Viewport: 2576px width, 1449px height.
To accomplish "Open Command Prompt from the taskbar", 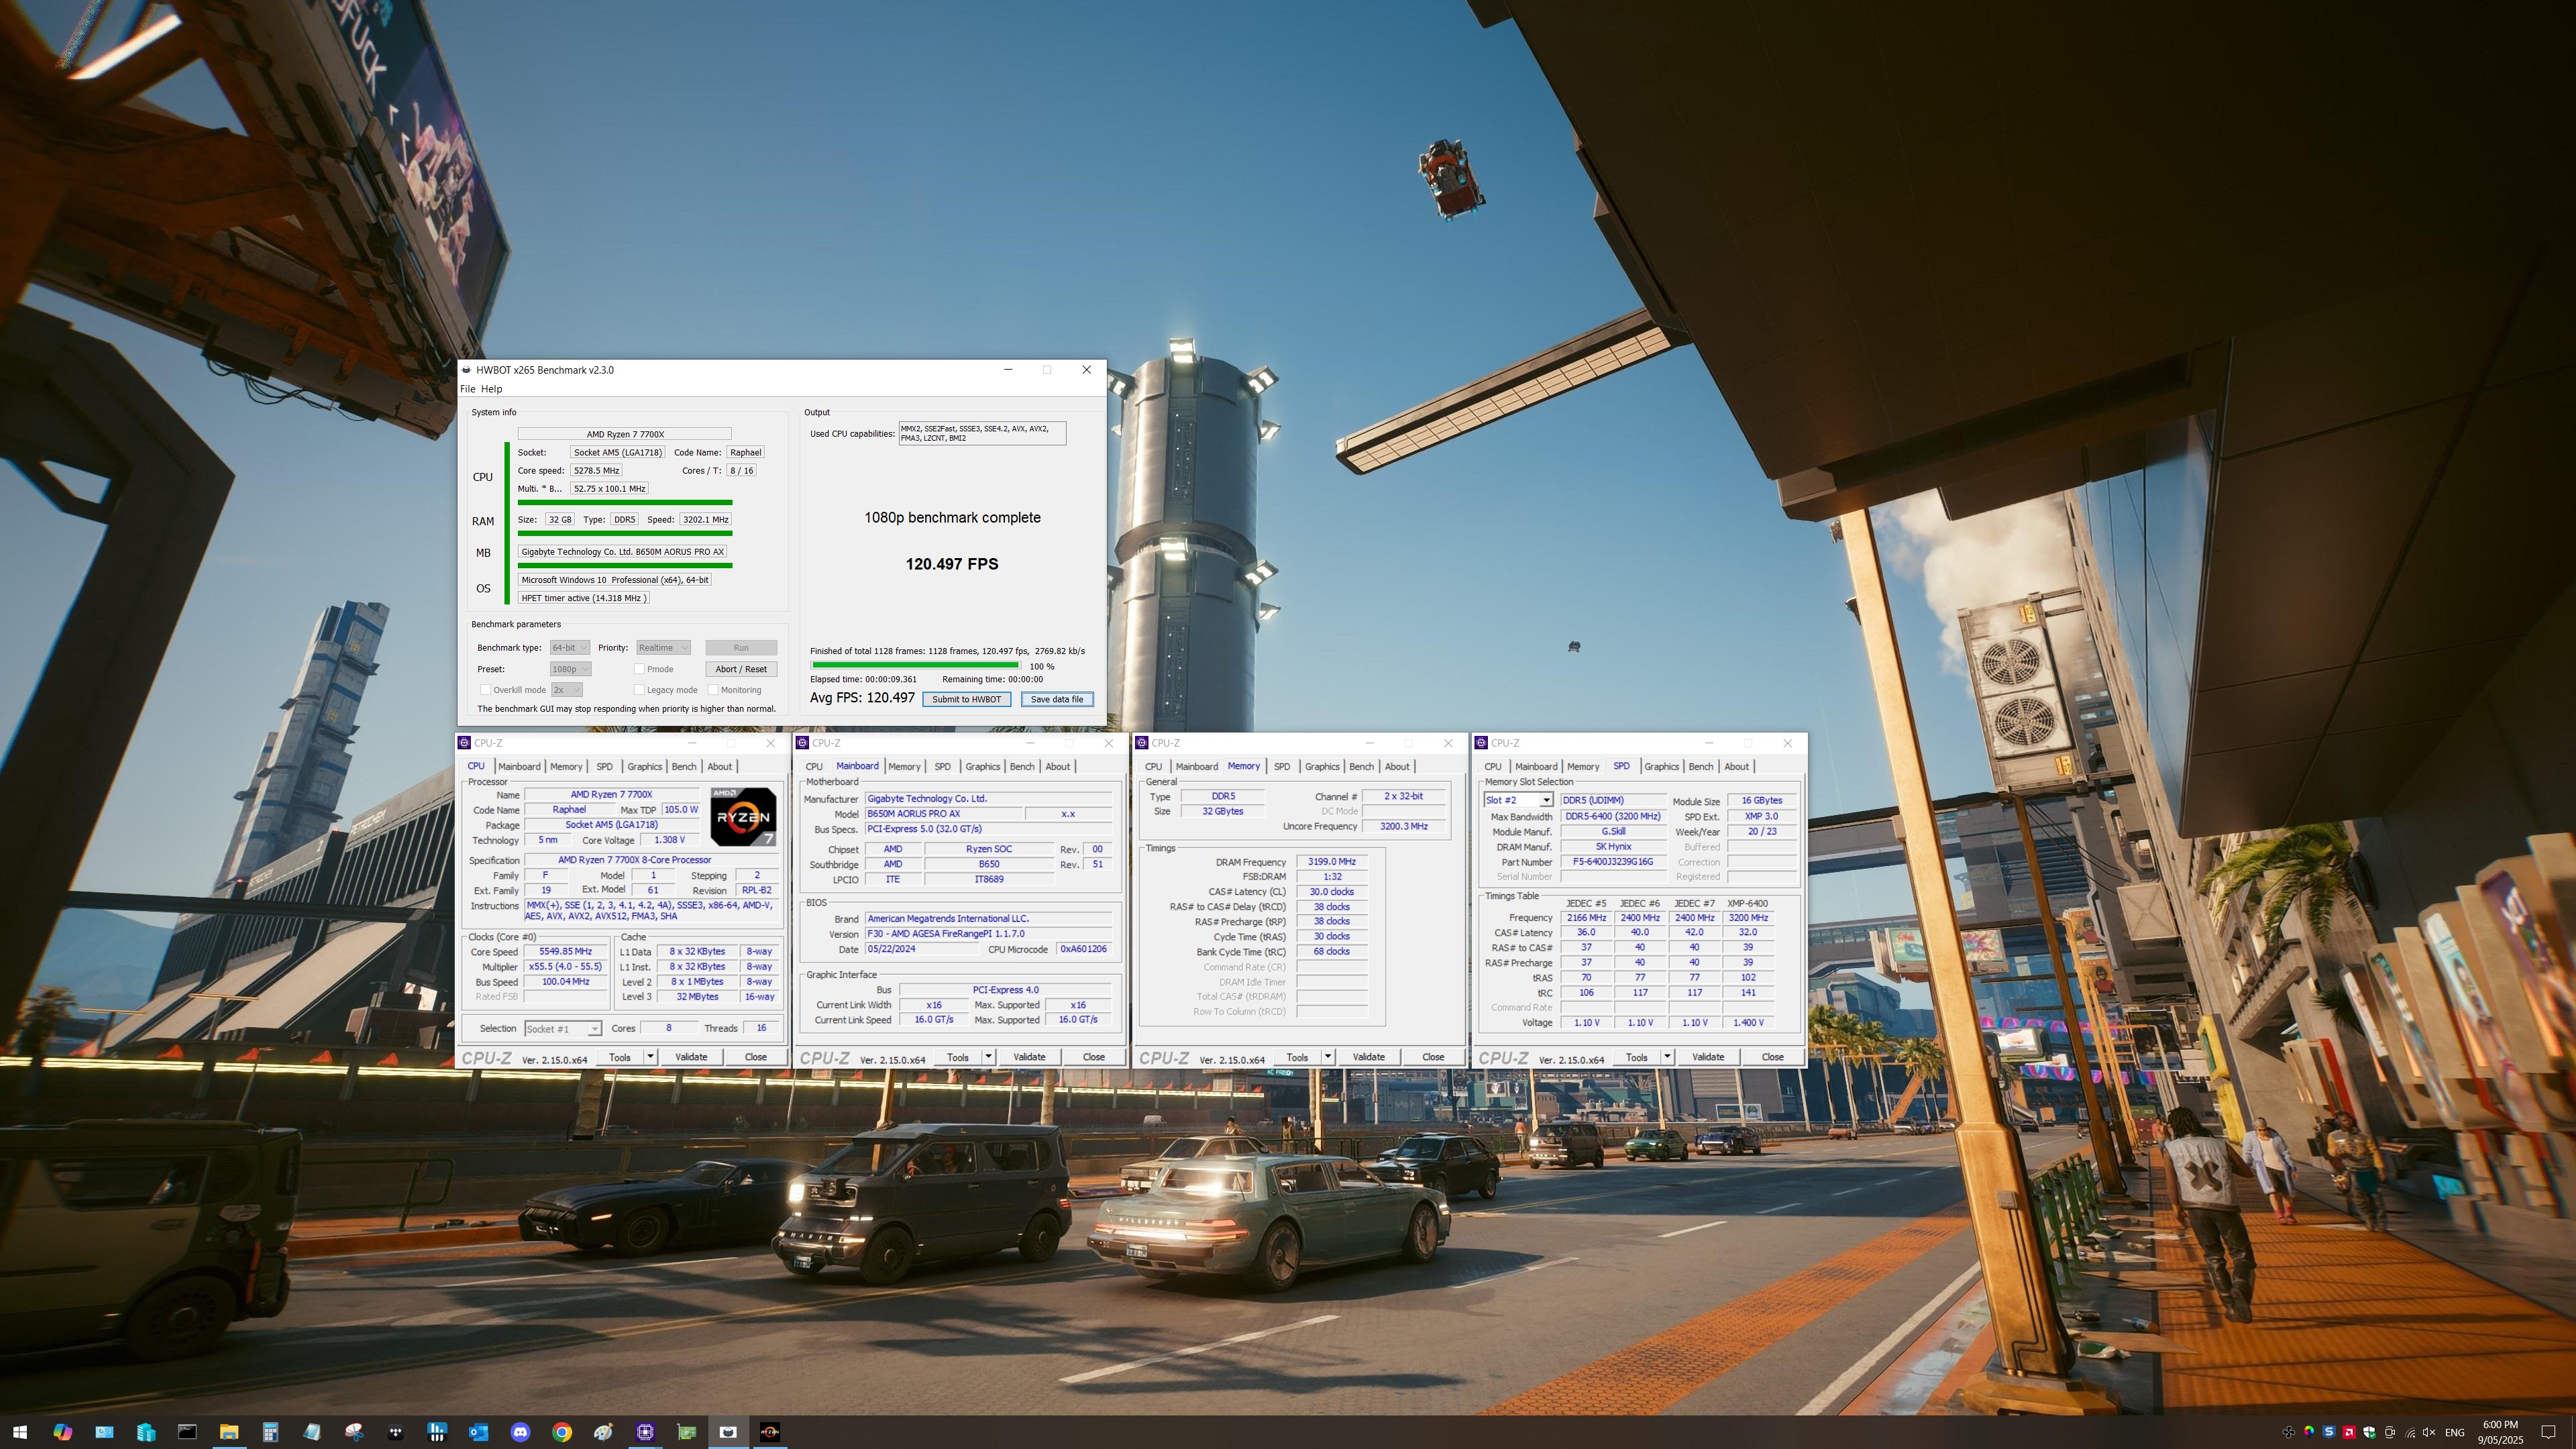I will click(x=187, y=1432).
